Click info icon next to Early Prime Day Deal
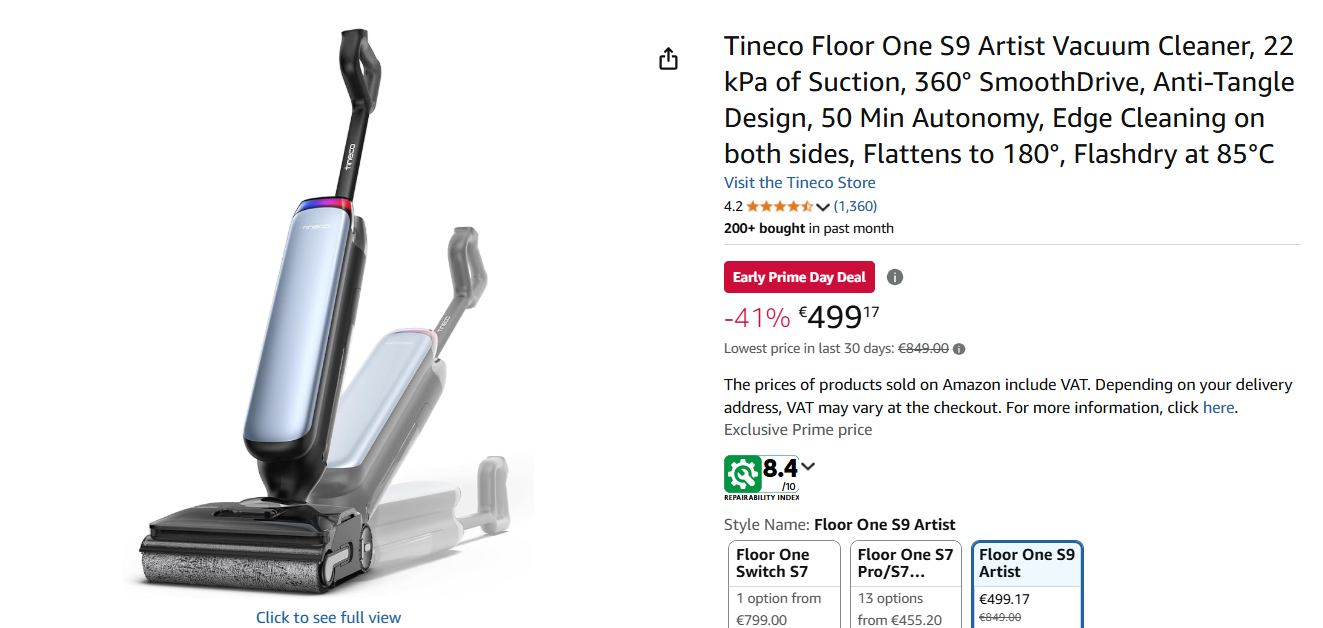The width and height of the screenshot is (1323, 628). [x=895, y=277]
